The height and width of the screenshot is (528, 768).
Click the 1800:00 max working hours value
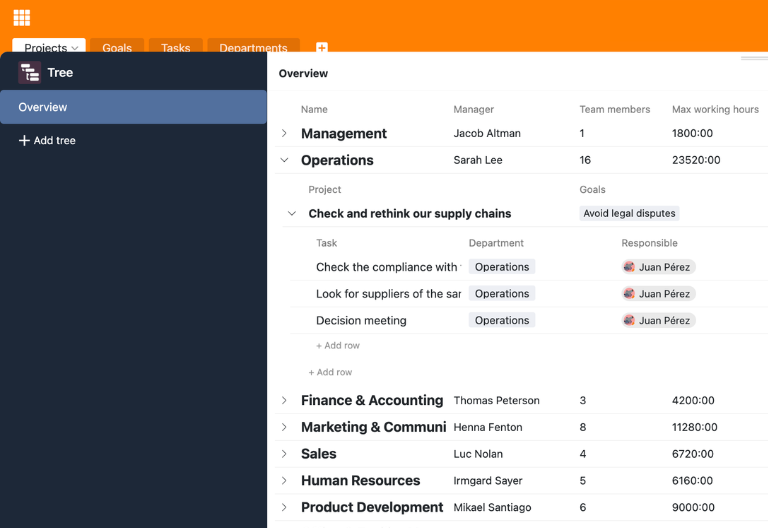pos(692,133)
